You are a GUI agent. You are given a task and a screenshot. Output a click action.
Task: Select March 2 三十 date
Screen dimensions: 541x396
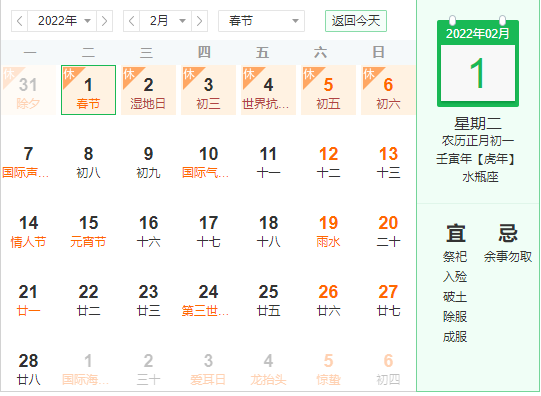point(148,369)
